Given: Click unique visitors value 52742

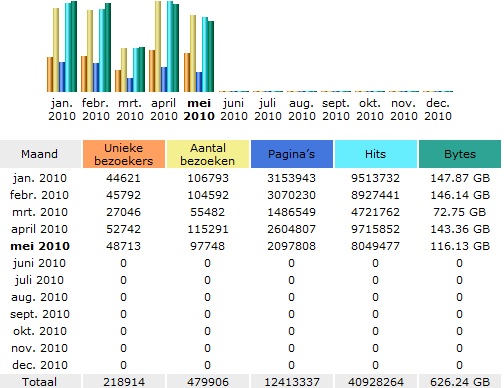Looking at the screenshot, I should point(124,229).
